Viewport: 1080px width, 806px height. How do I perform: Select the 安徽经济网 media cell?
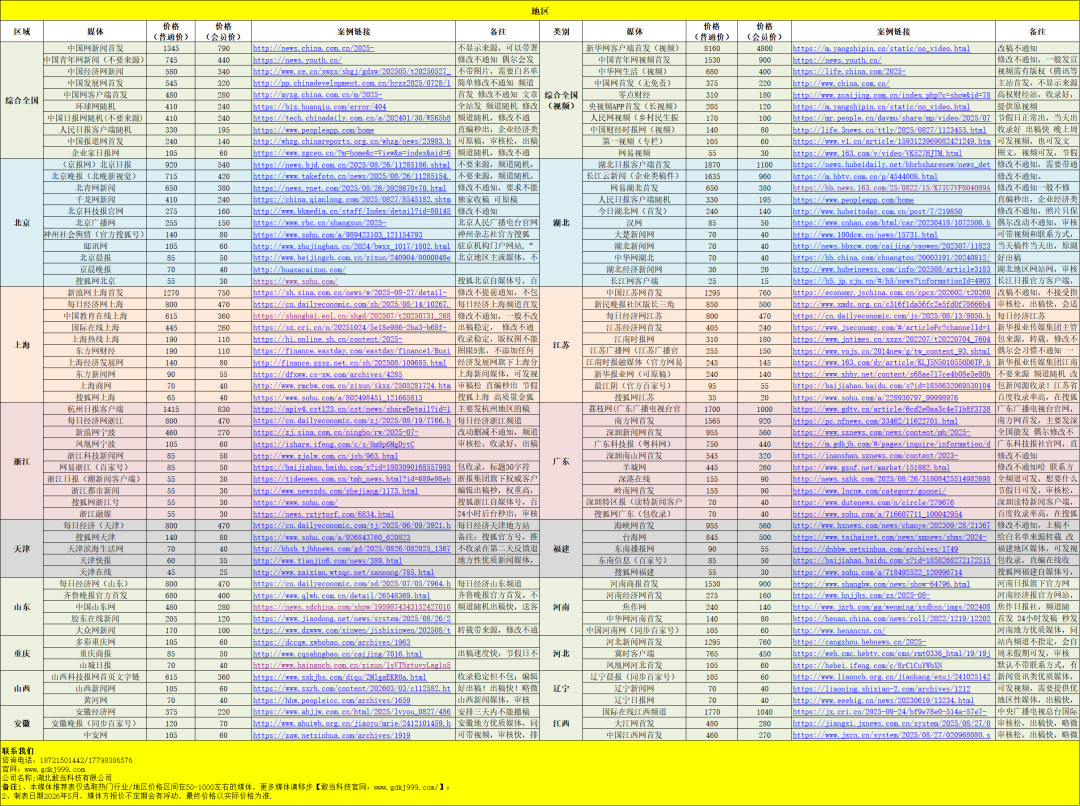click(x=96, y=712)
